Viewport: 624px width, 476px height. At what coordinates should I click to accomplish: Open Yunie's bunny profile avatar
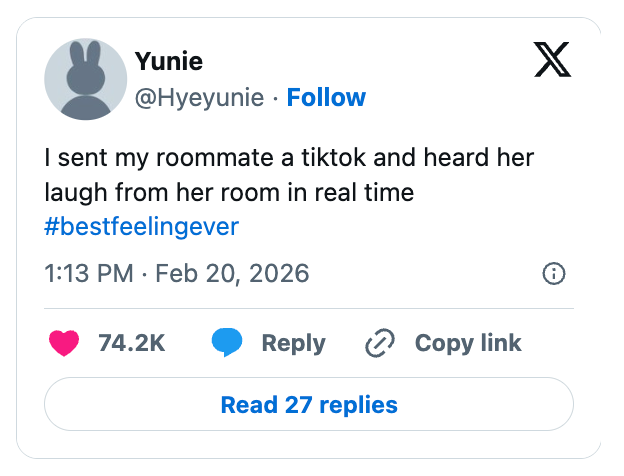coord(86,80)
